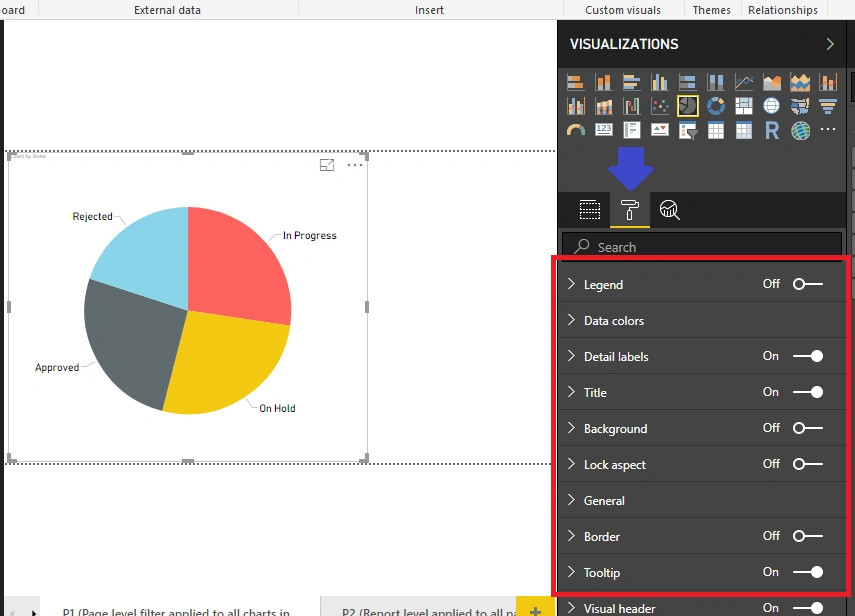
Task: Select the Stacked bar chart visual
Action: pos(575,82)
